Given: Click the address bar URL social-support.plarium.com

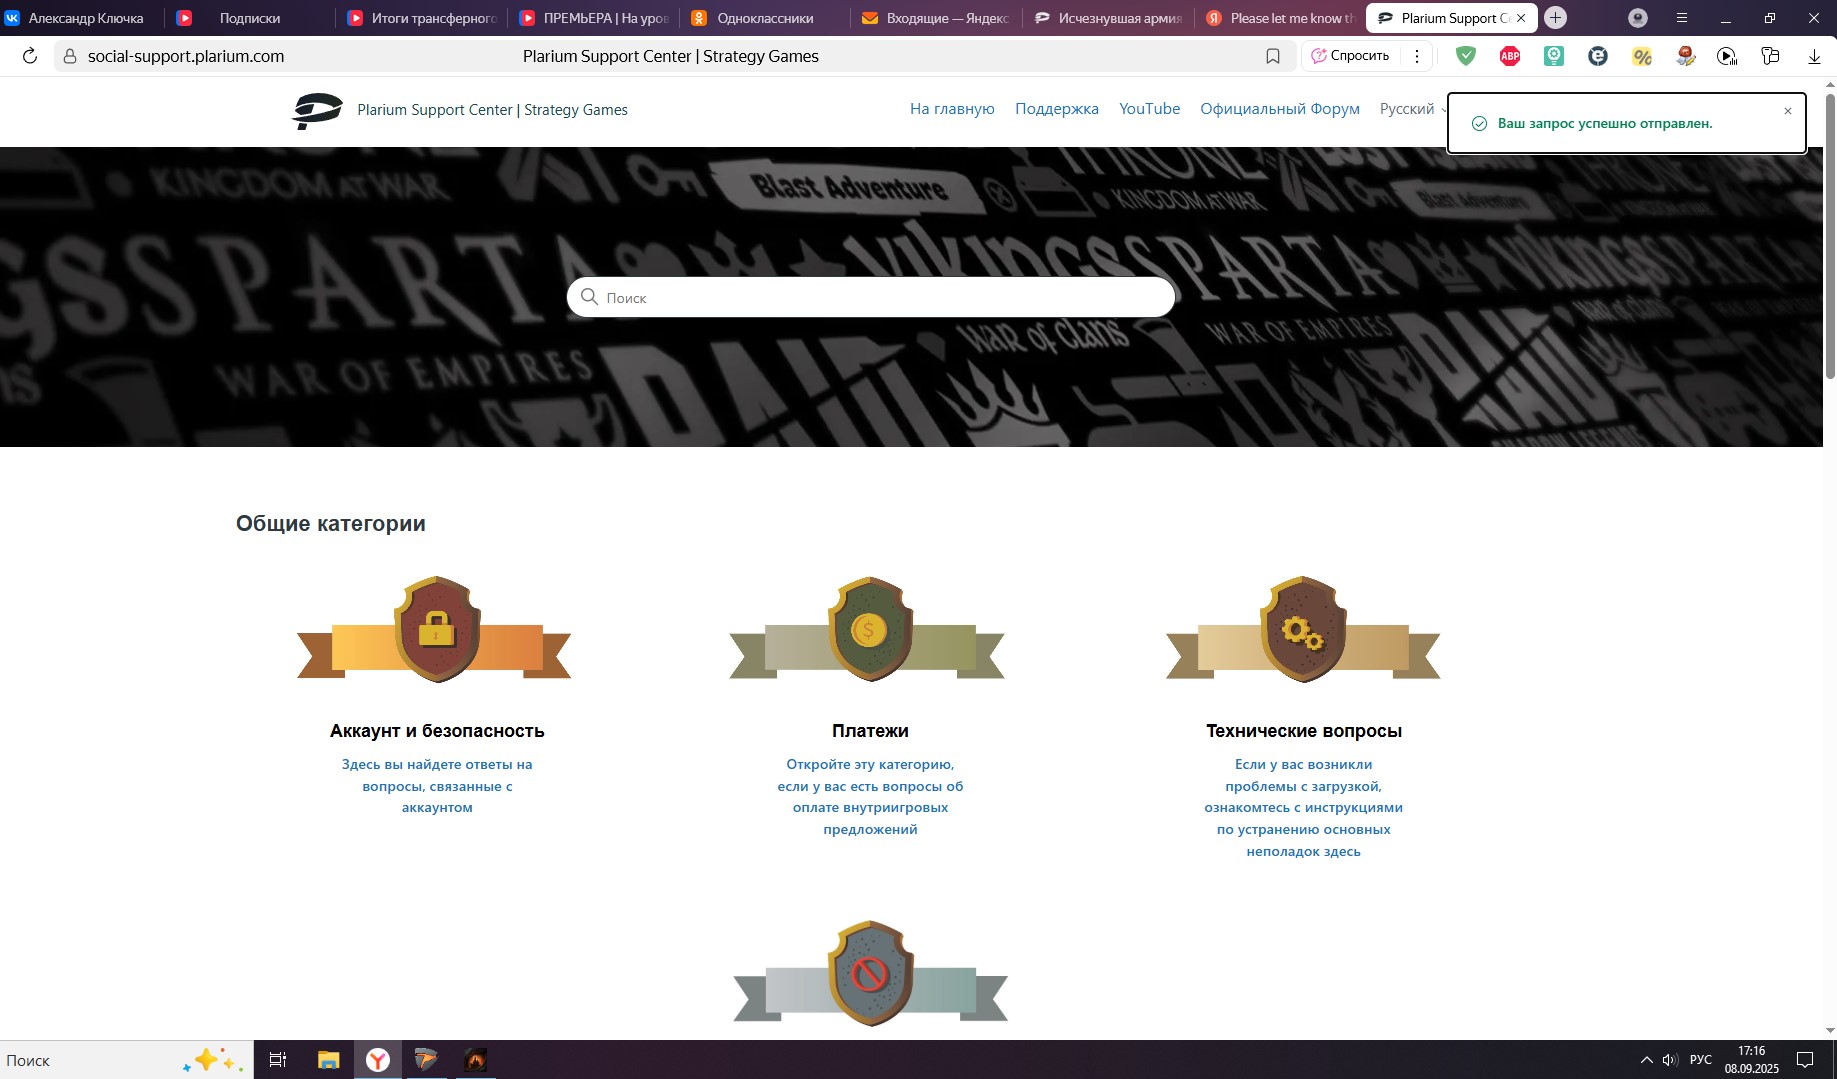Looking at the screenshot, I should (186, 56).
